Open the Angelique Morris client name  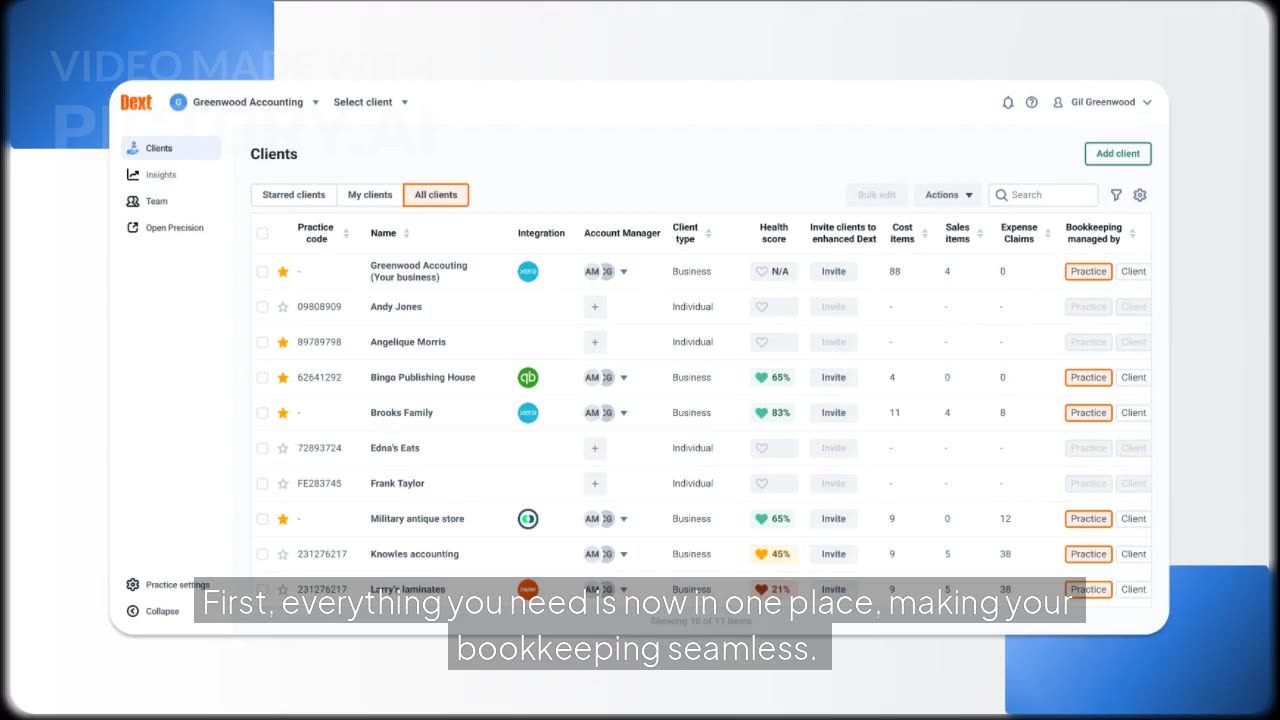(408, 342)
